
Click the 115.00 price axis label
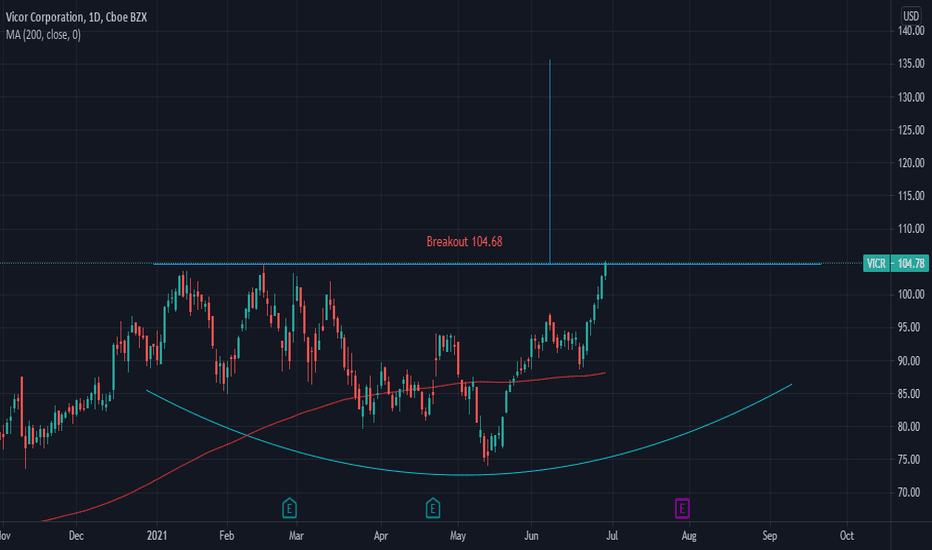[911, 196]
